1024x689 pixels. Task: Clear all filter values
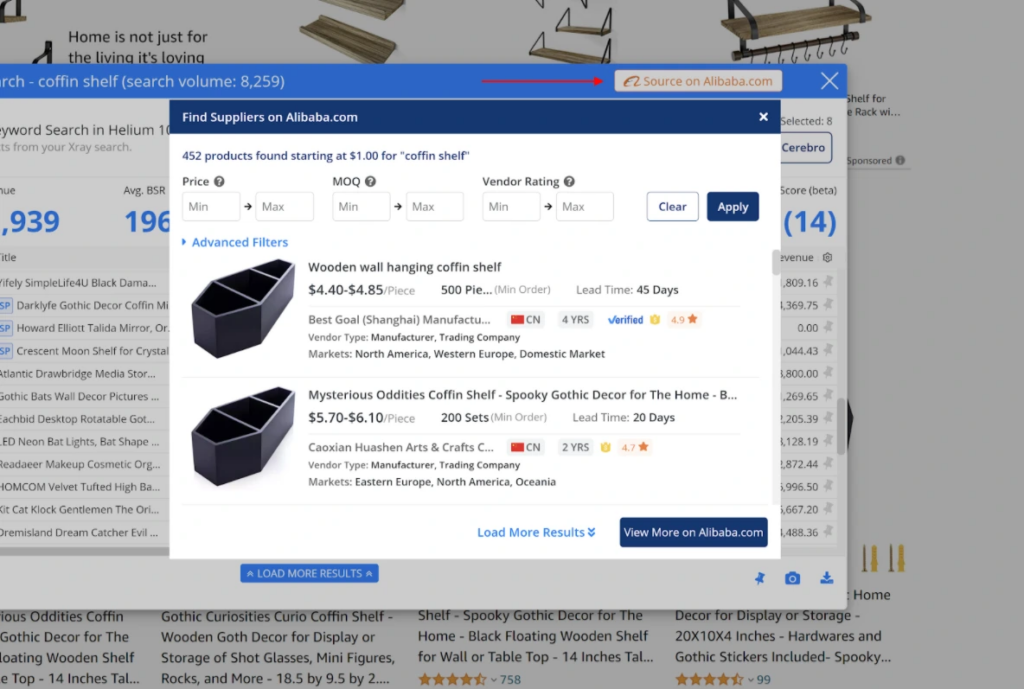(672, 206)
